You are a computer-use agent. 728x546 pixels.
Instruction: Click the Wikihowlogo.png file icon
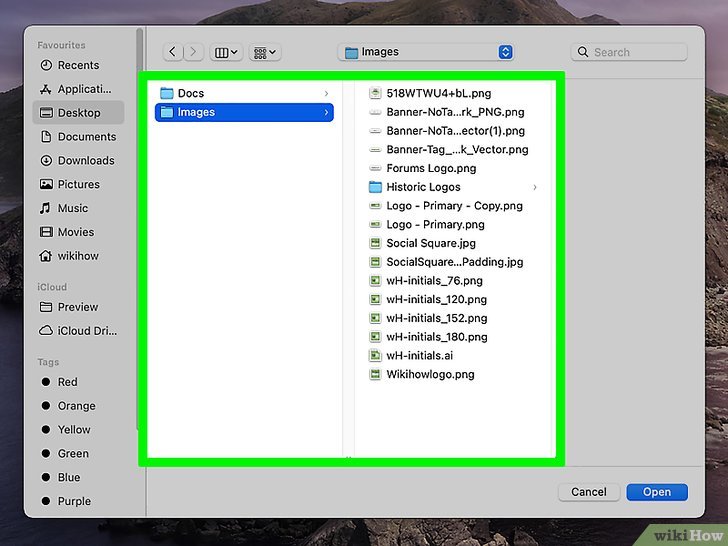(375, 374)
